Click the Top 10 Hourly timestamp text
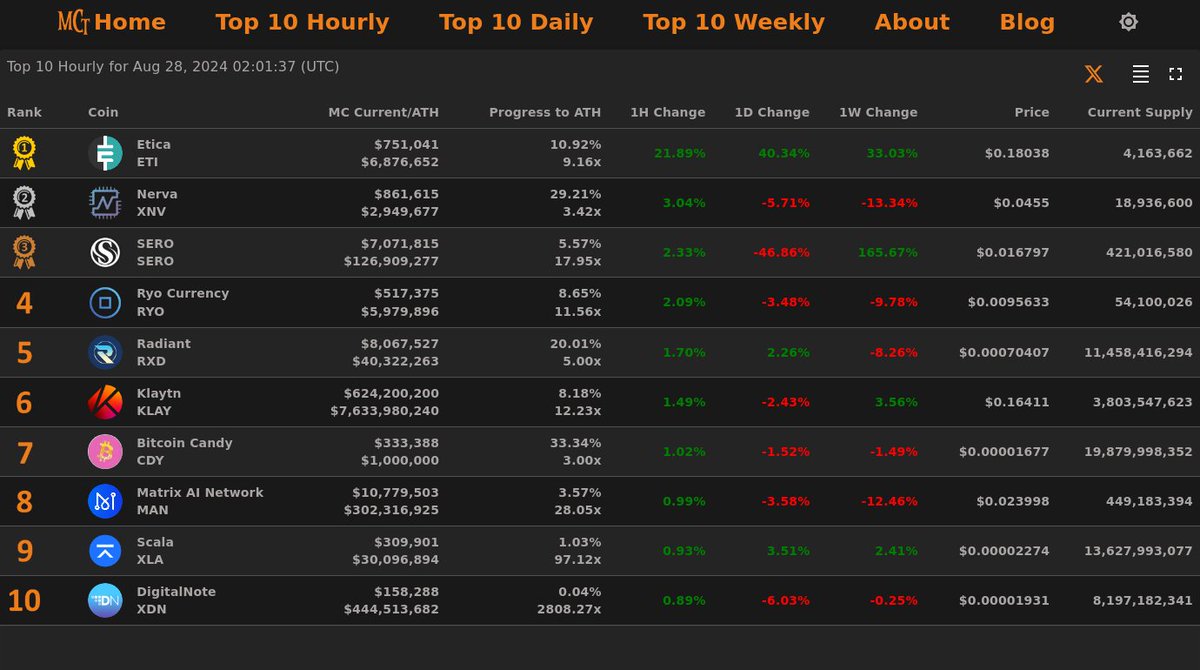Viewport: 1200px width, 670px height. (x=173, y=67)
